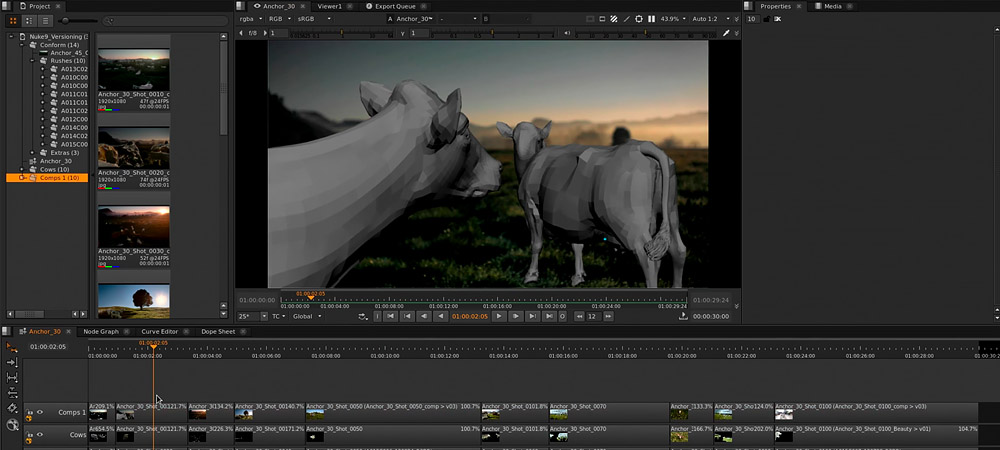Switch to the Node Graph tab

(100, 331)
